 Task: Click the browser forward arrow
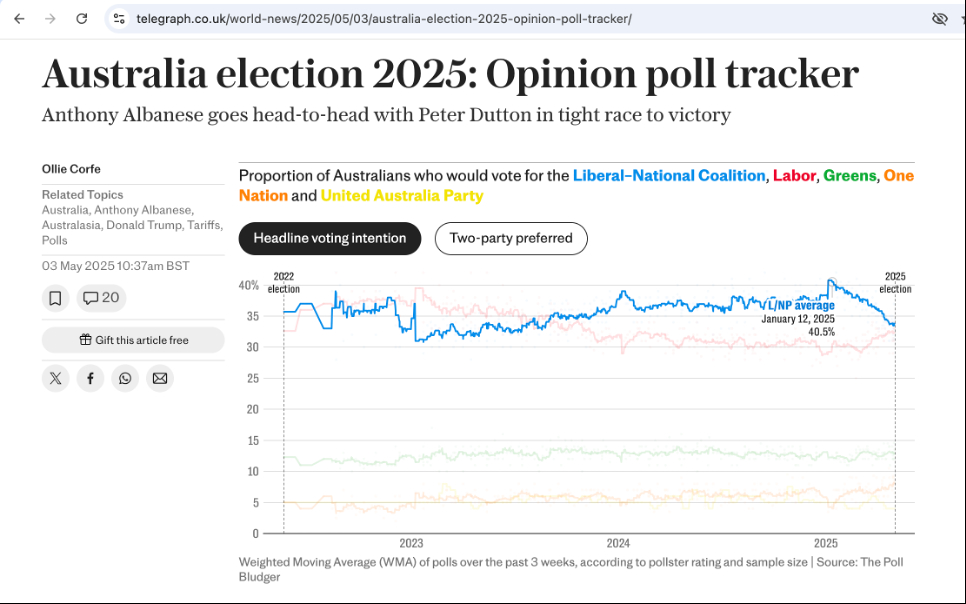50,19
